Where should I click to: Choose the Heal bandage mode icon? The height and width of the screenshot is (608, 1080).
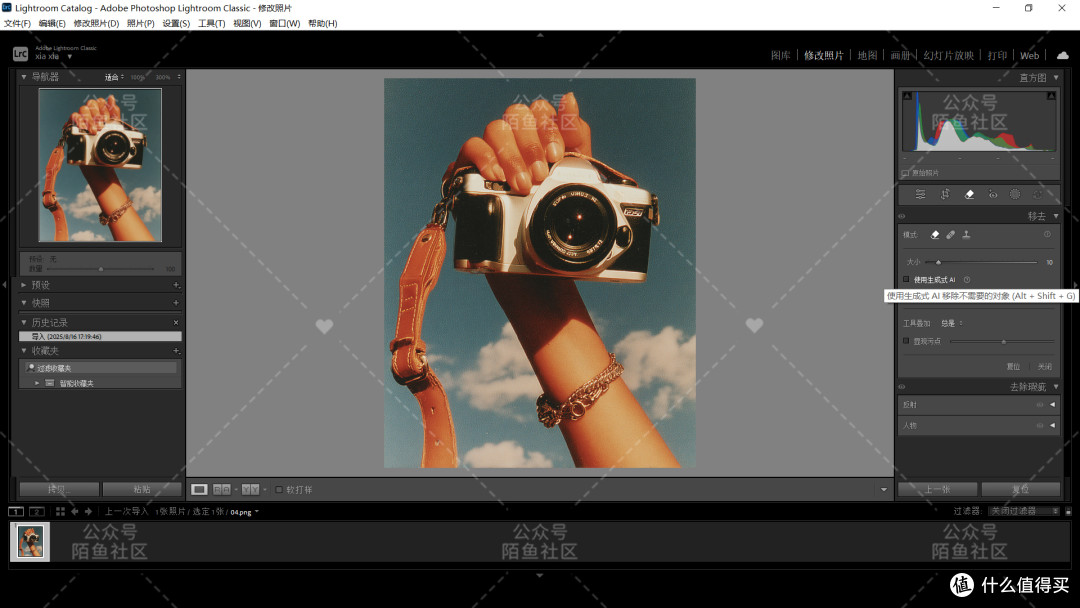(x=951, y=235)
